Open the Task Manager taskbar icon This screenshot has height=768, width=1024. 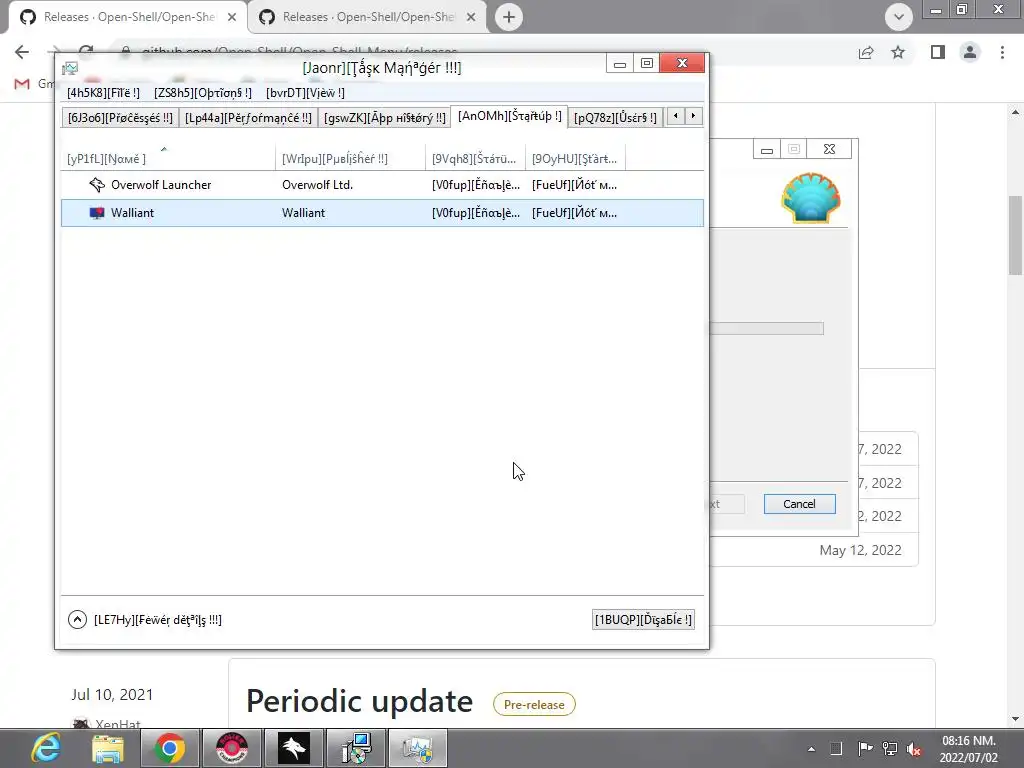418,748
